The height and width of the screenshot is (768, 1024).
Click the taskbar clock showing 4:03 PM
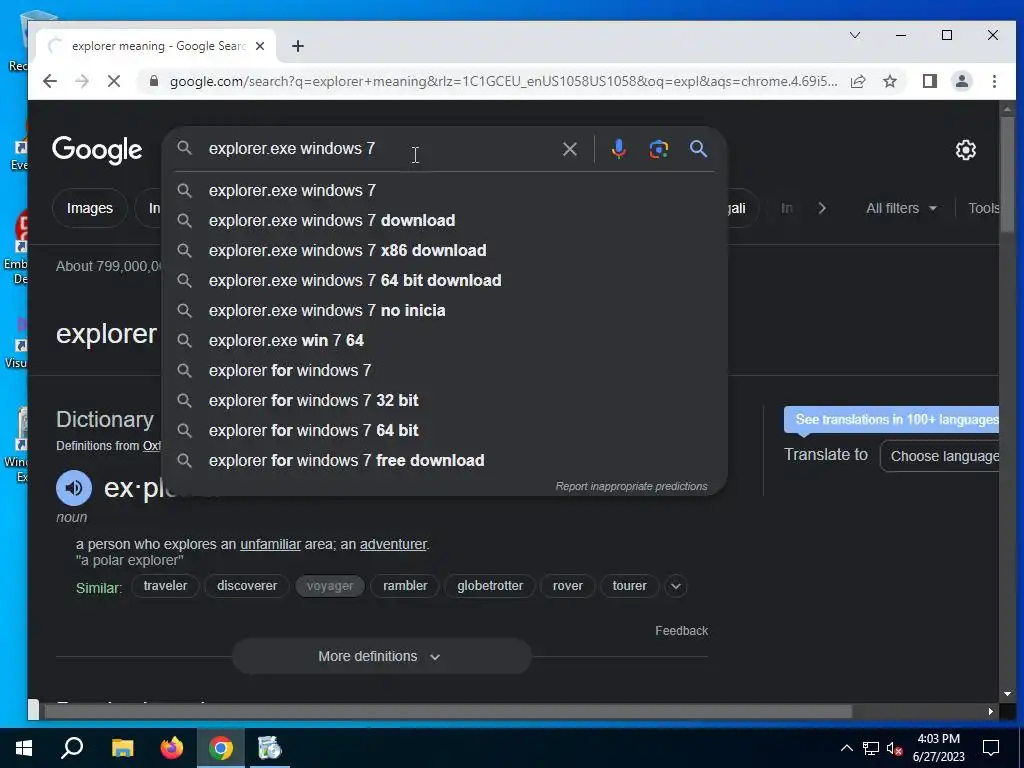(938, 748)
